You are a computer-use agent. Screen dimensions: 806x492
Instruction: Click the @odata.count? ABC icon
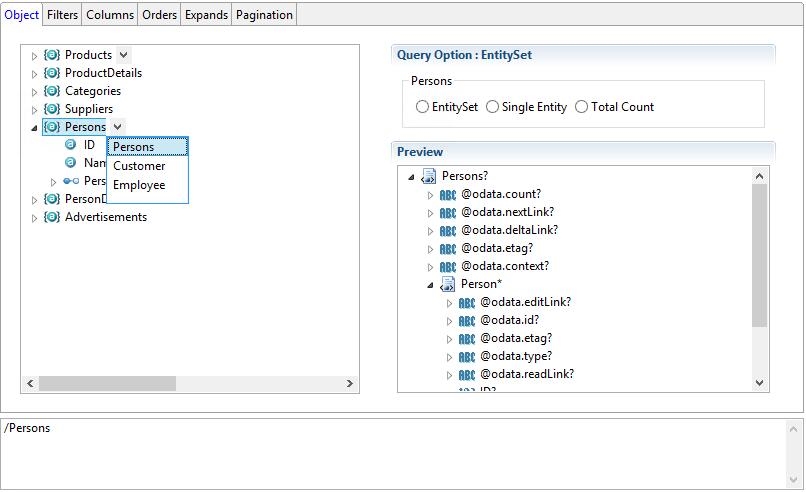click(x=448, y=194)
